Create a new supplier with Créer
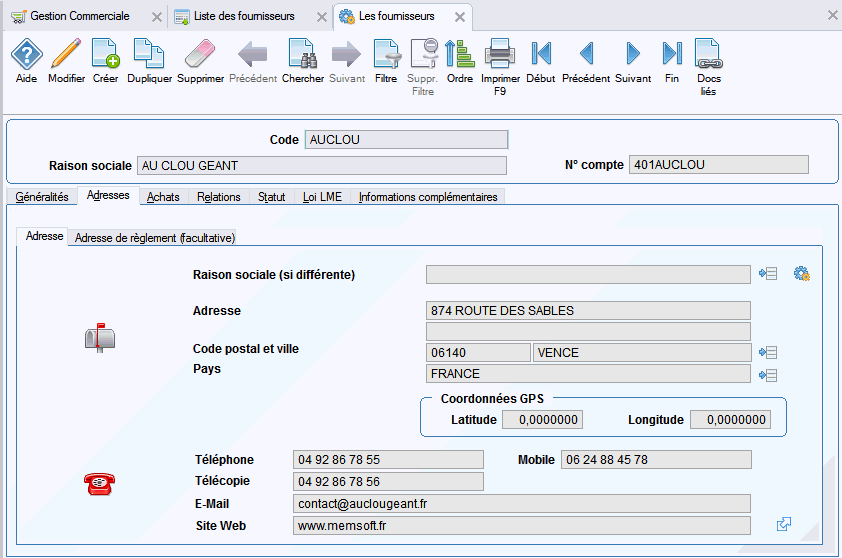The image size is (842, 558). point(105,55)
